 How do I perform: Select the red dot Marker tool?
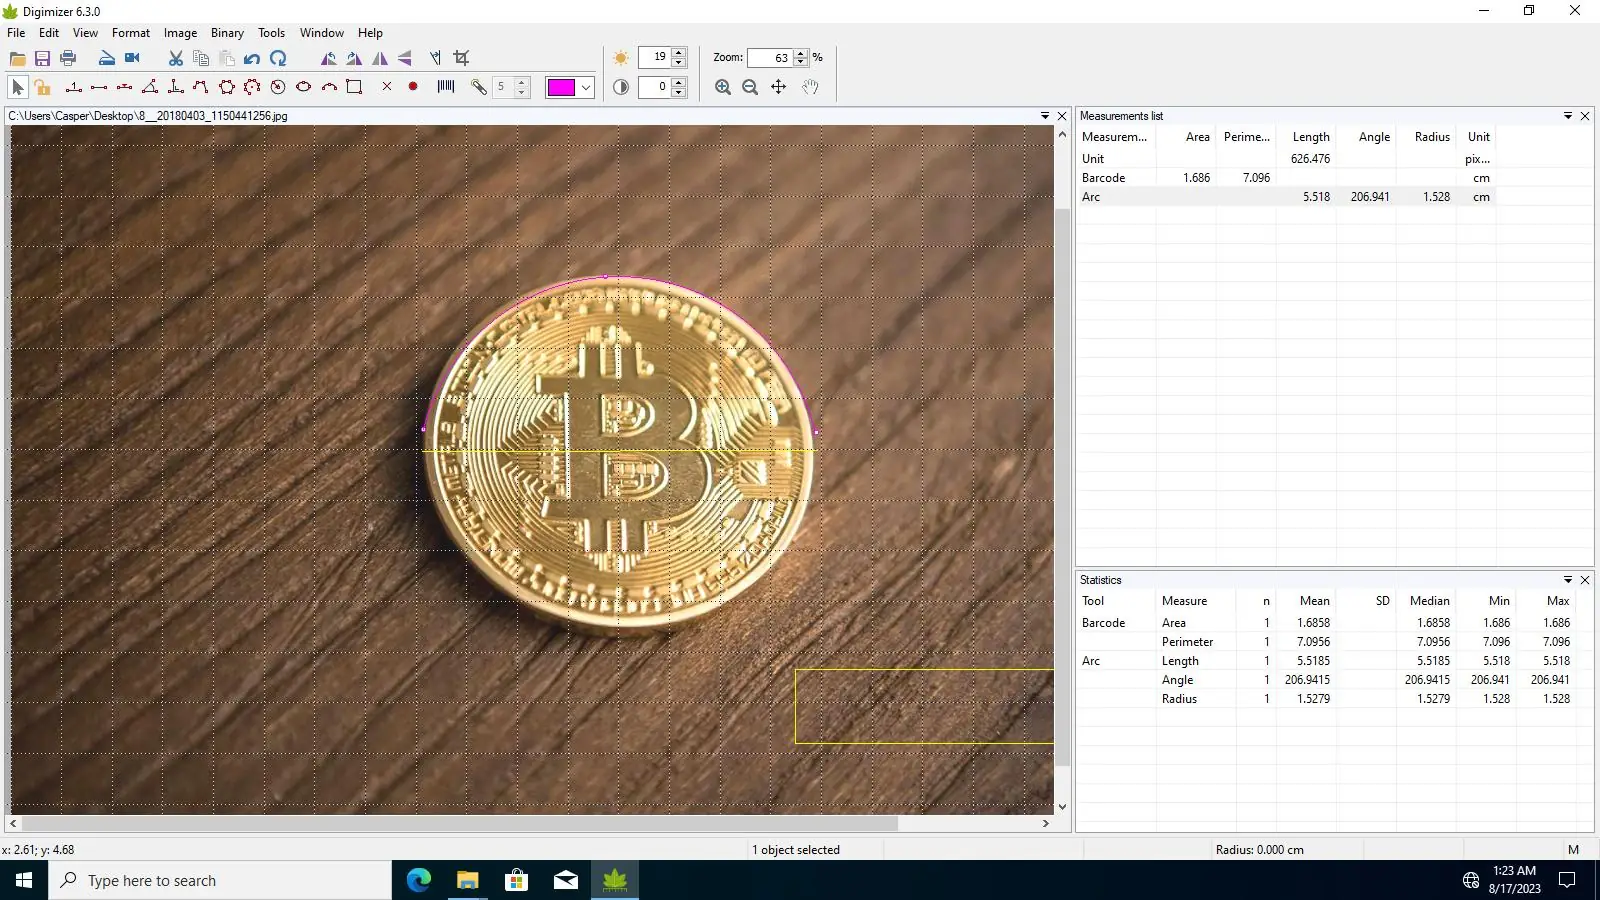[413, 87]
